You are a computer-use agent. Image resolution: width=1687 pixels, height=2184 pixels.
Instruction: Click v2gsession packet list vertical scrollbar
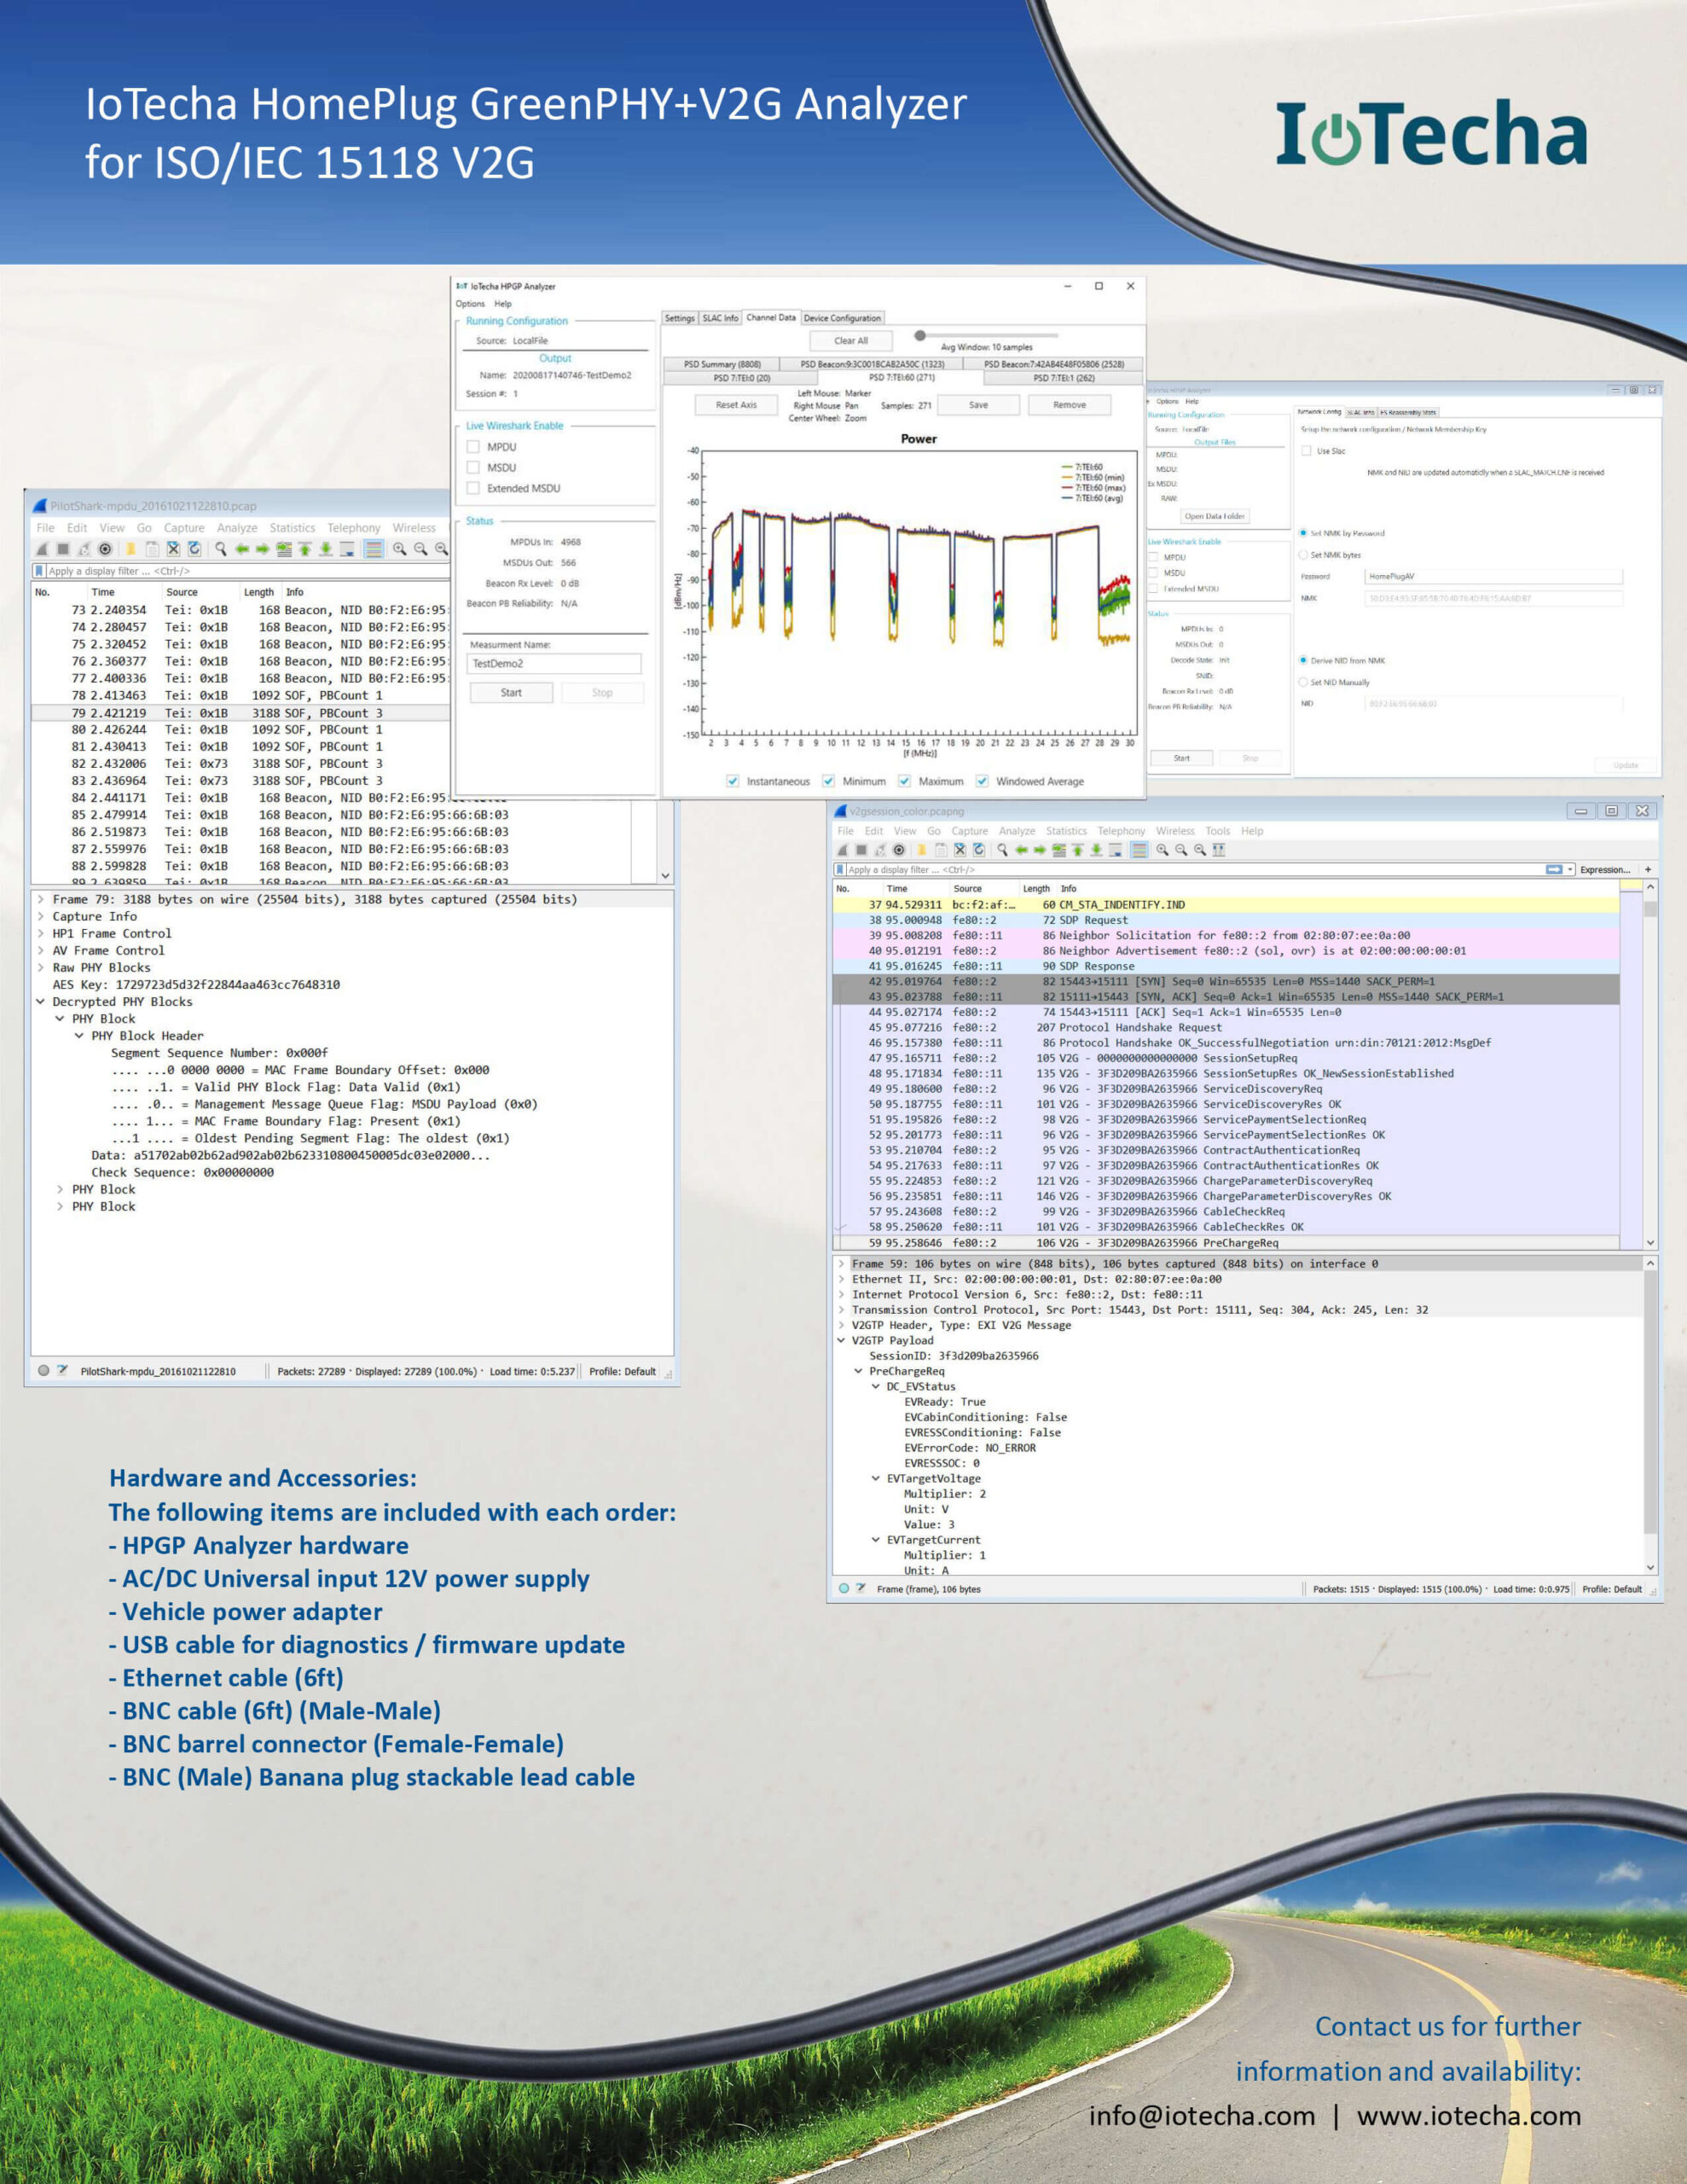coord(1650,1065)
